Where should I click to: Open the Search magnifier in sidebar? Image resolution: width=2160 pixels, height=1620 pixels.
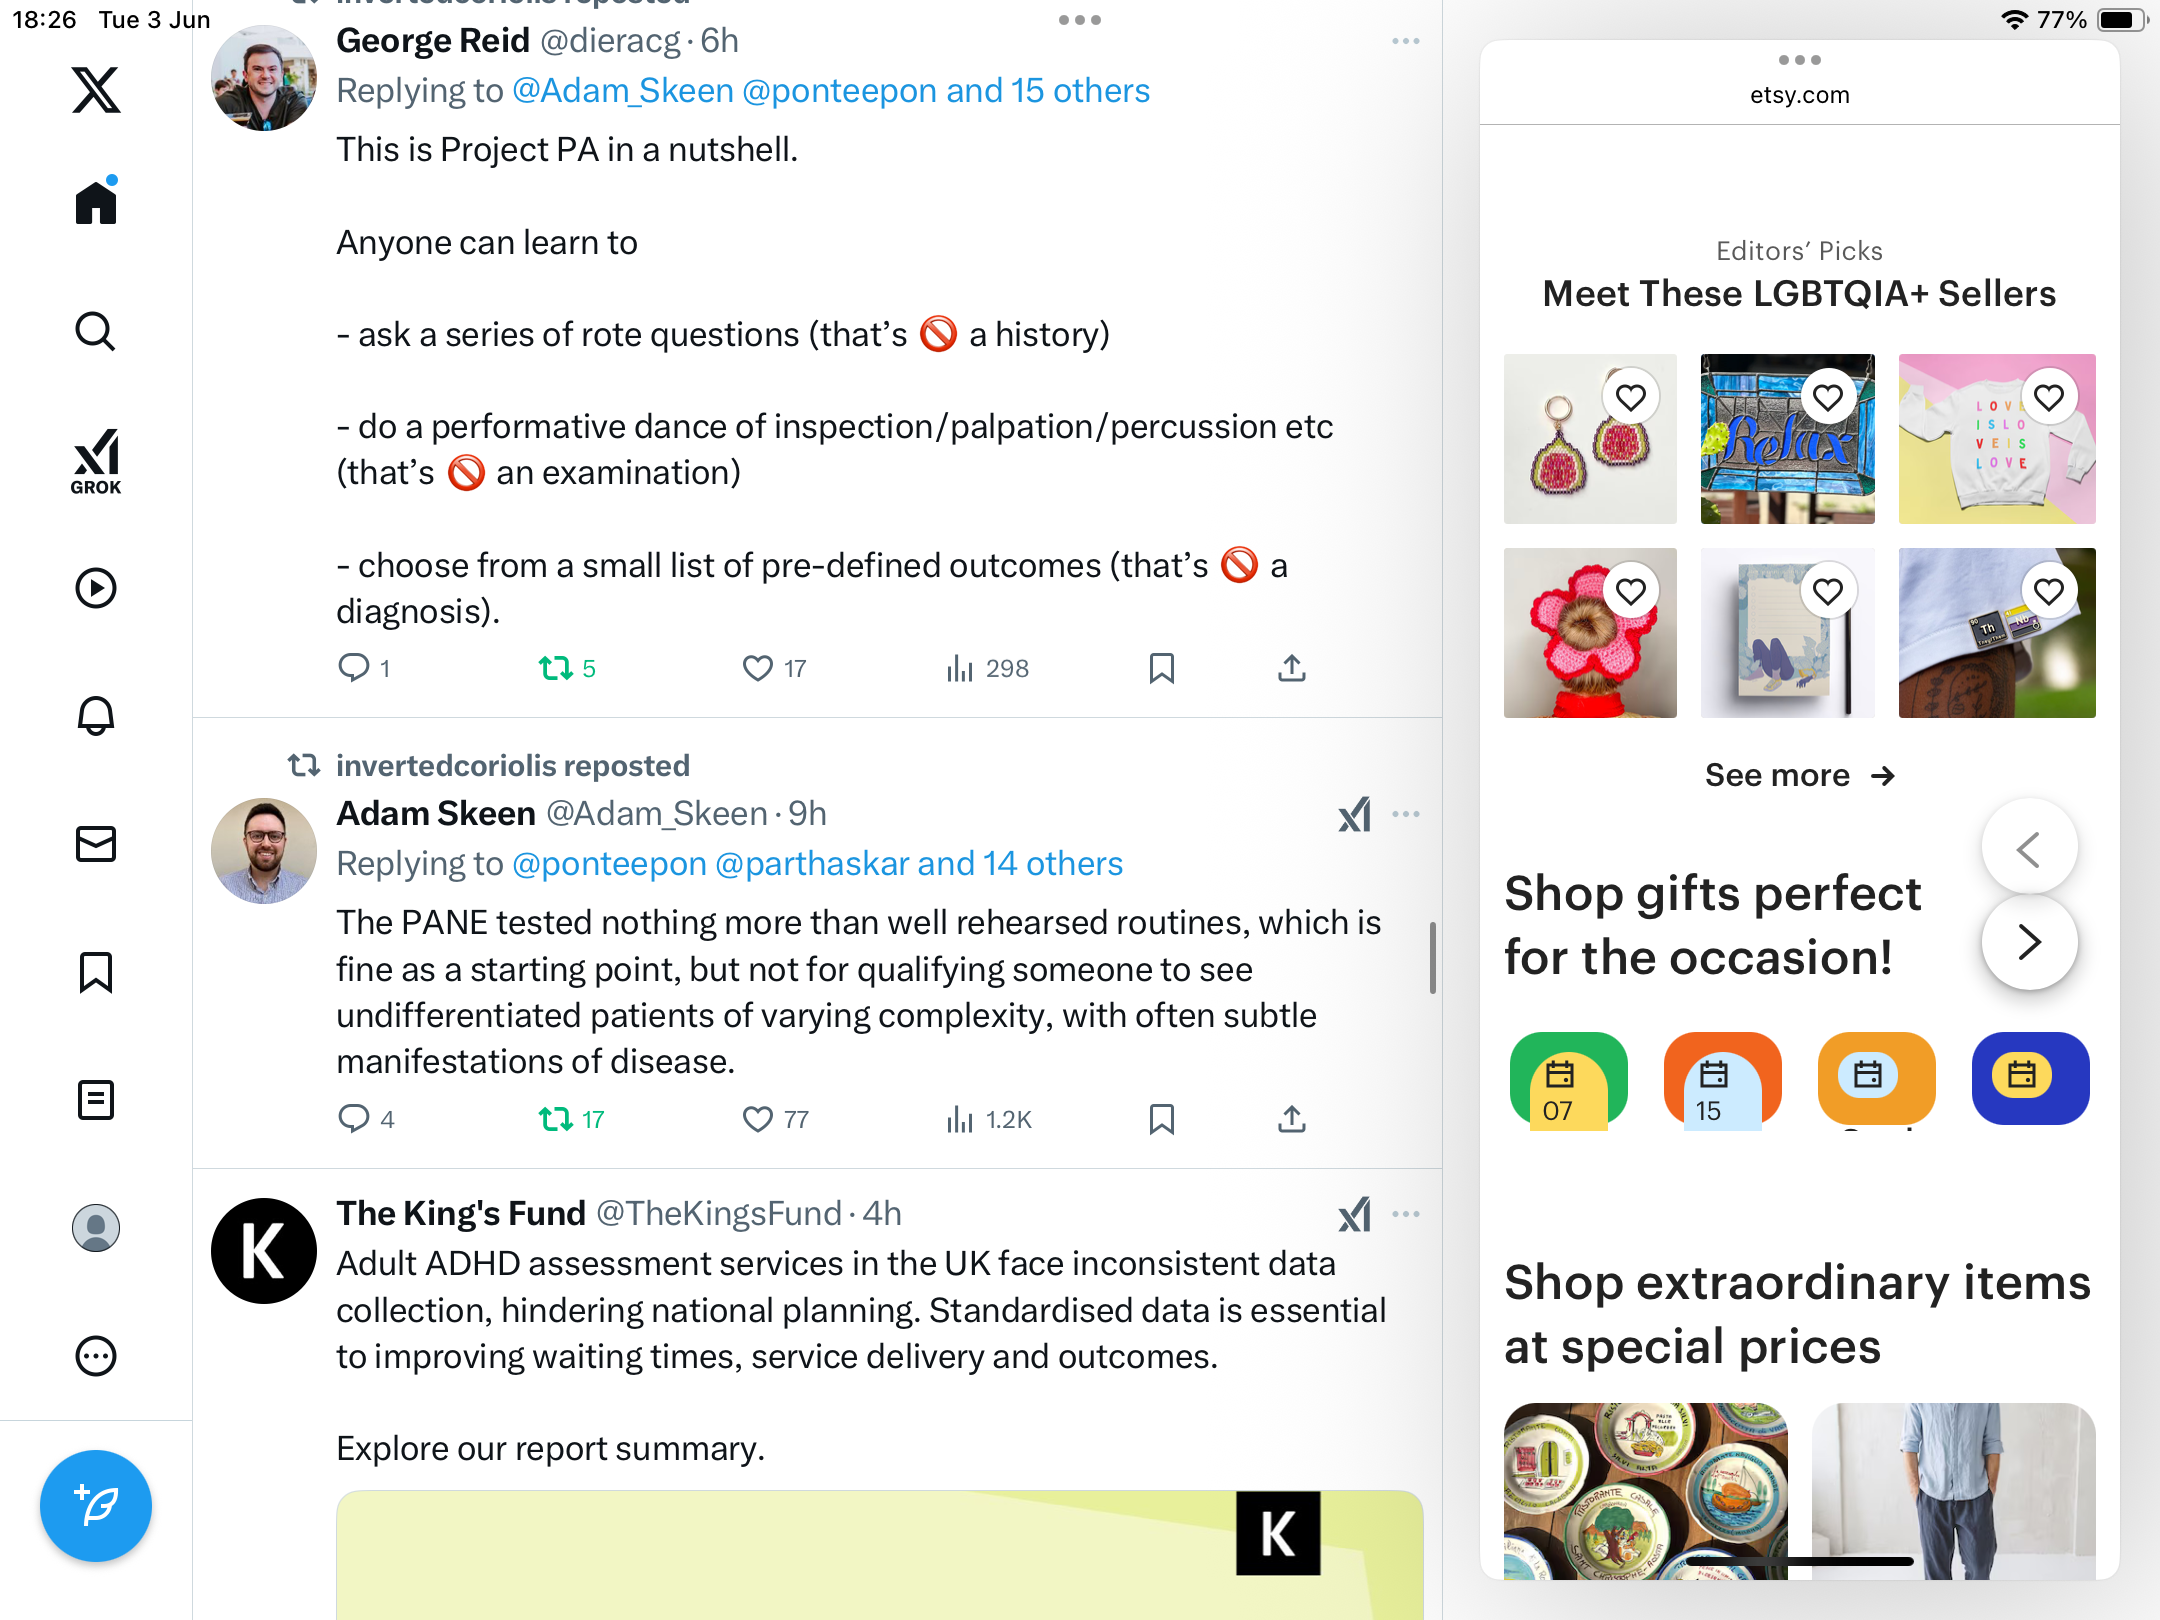[x=96, y=331]
